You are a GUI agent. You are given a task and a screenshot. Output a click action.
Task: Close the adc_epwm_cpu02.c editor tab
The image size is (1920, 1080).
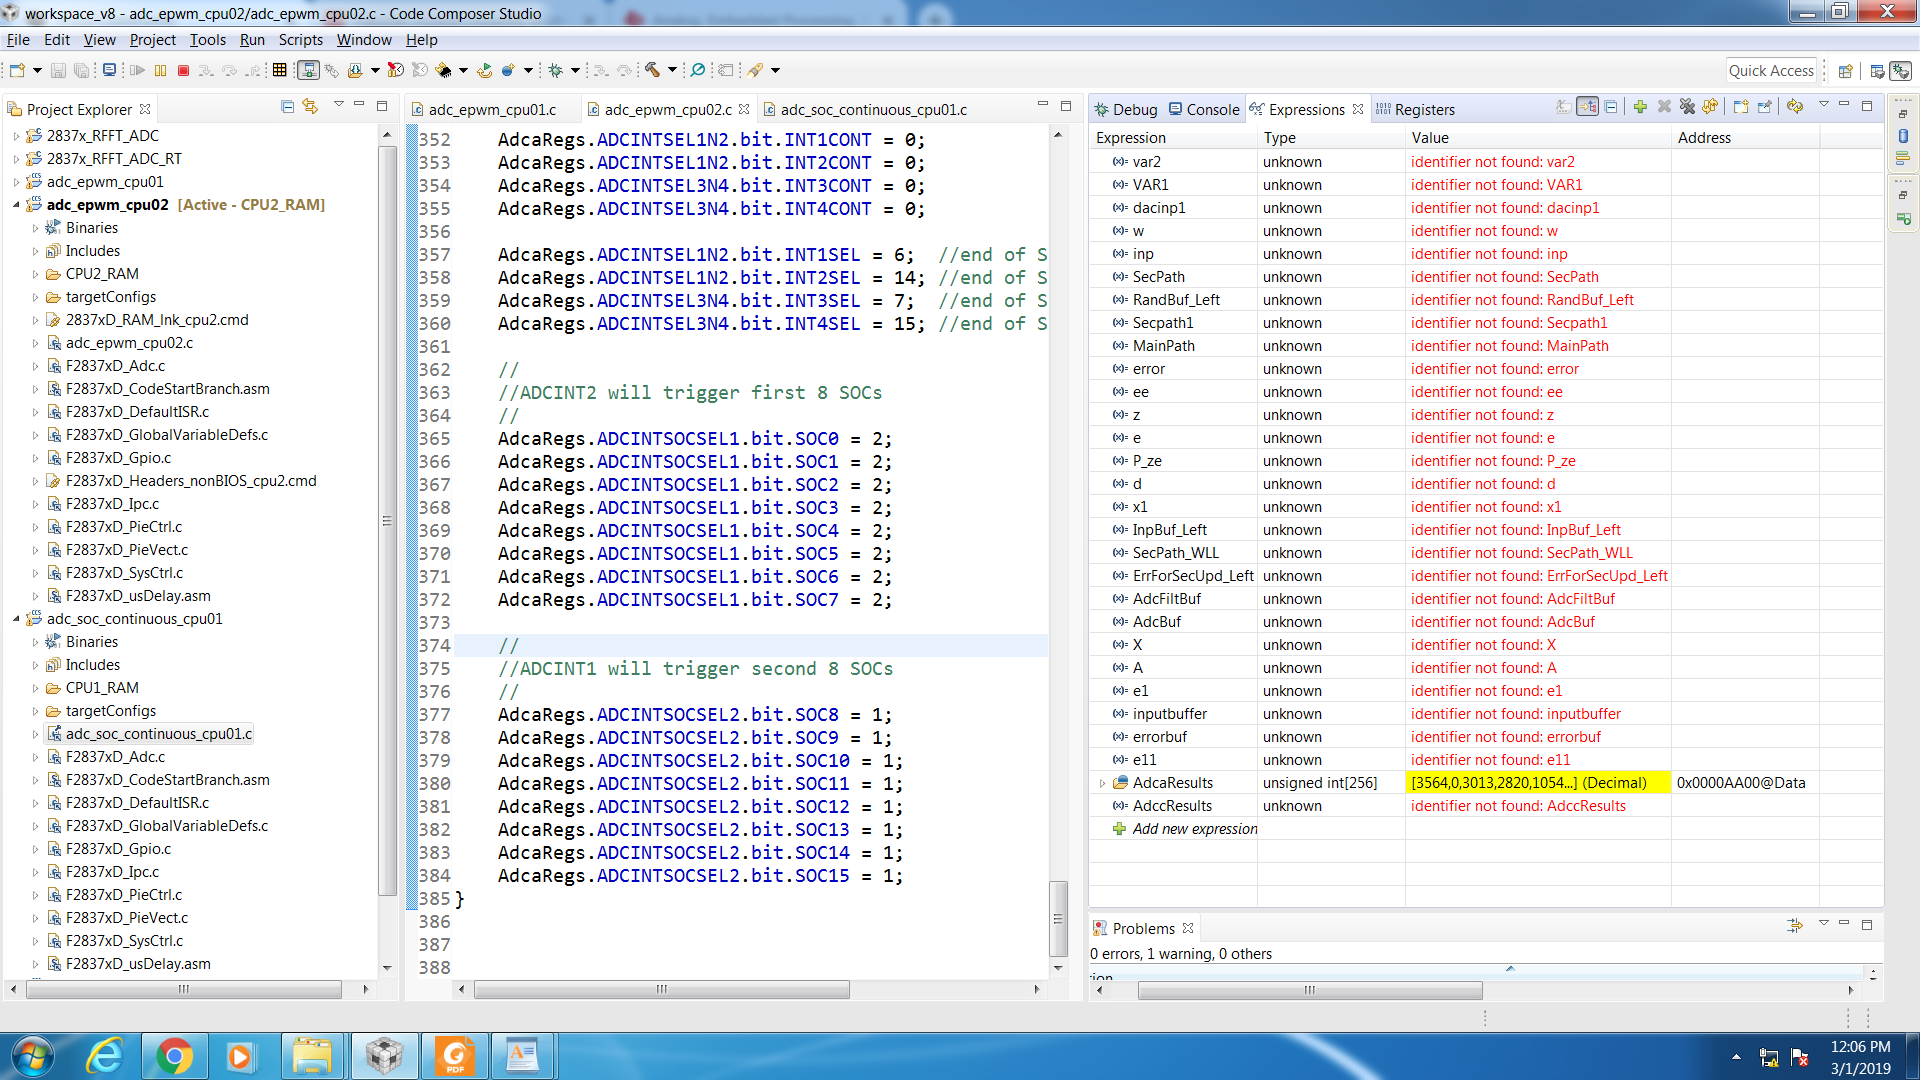pyautogui.click(x=744, y=109)
